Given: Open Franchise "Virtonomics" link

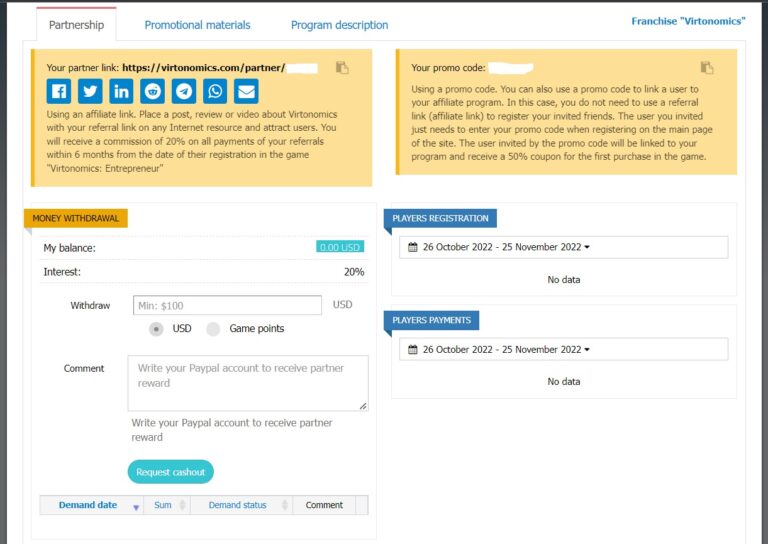Looking at the screenshot, I should pyautogui.click(x=688, y=21).
